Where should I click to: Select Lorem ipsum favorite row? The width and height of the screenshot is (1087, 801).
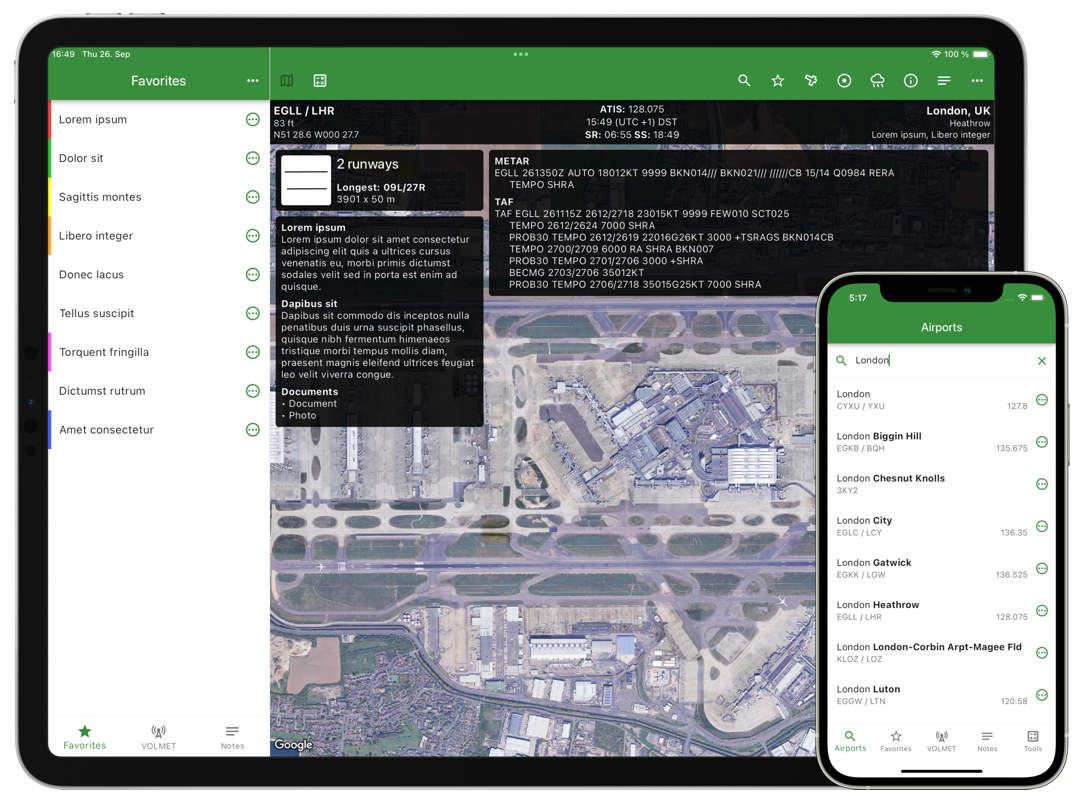[x=159, y=119]
